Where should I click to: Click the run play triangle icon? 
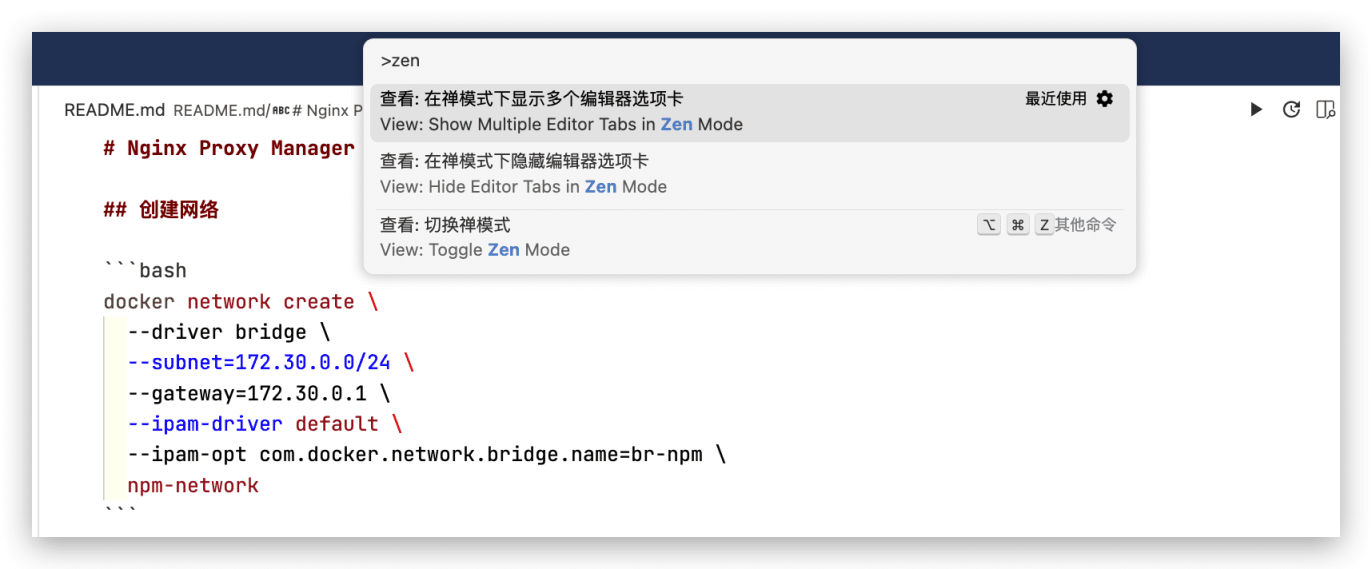point(1256,110)
